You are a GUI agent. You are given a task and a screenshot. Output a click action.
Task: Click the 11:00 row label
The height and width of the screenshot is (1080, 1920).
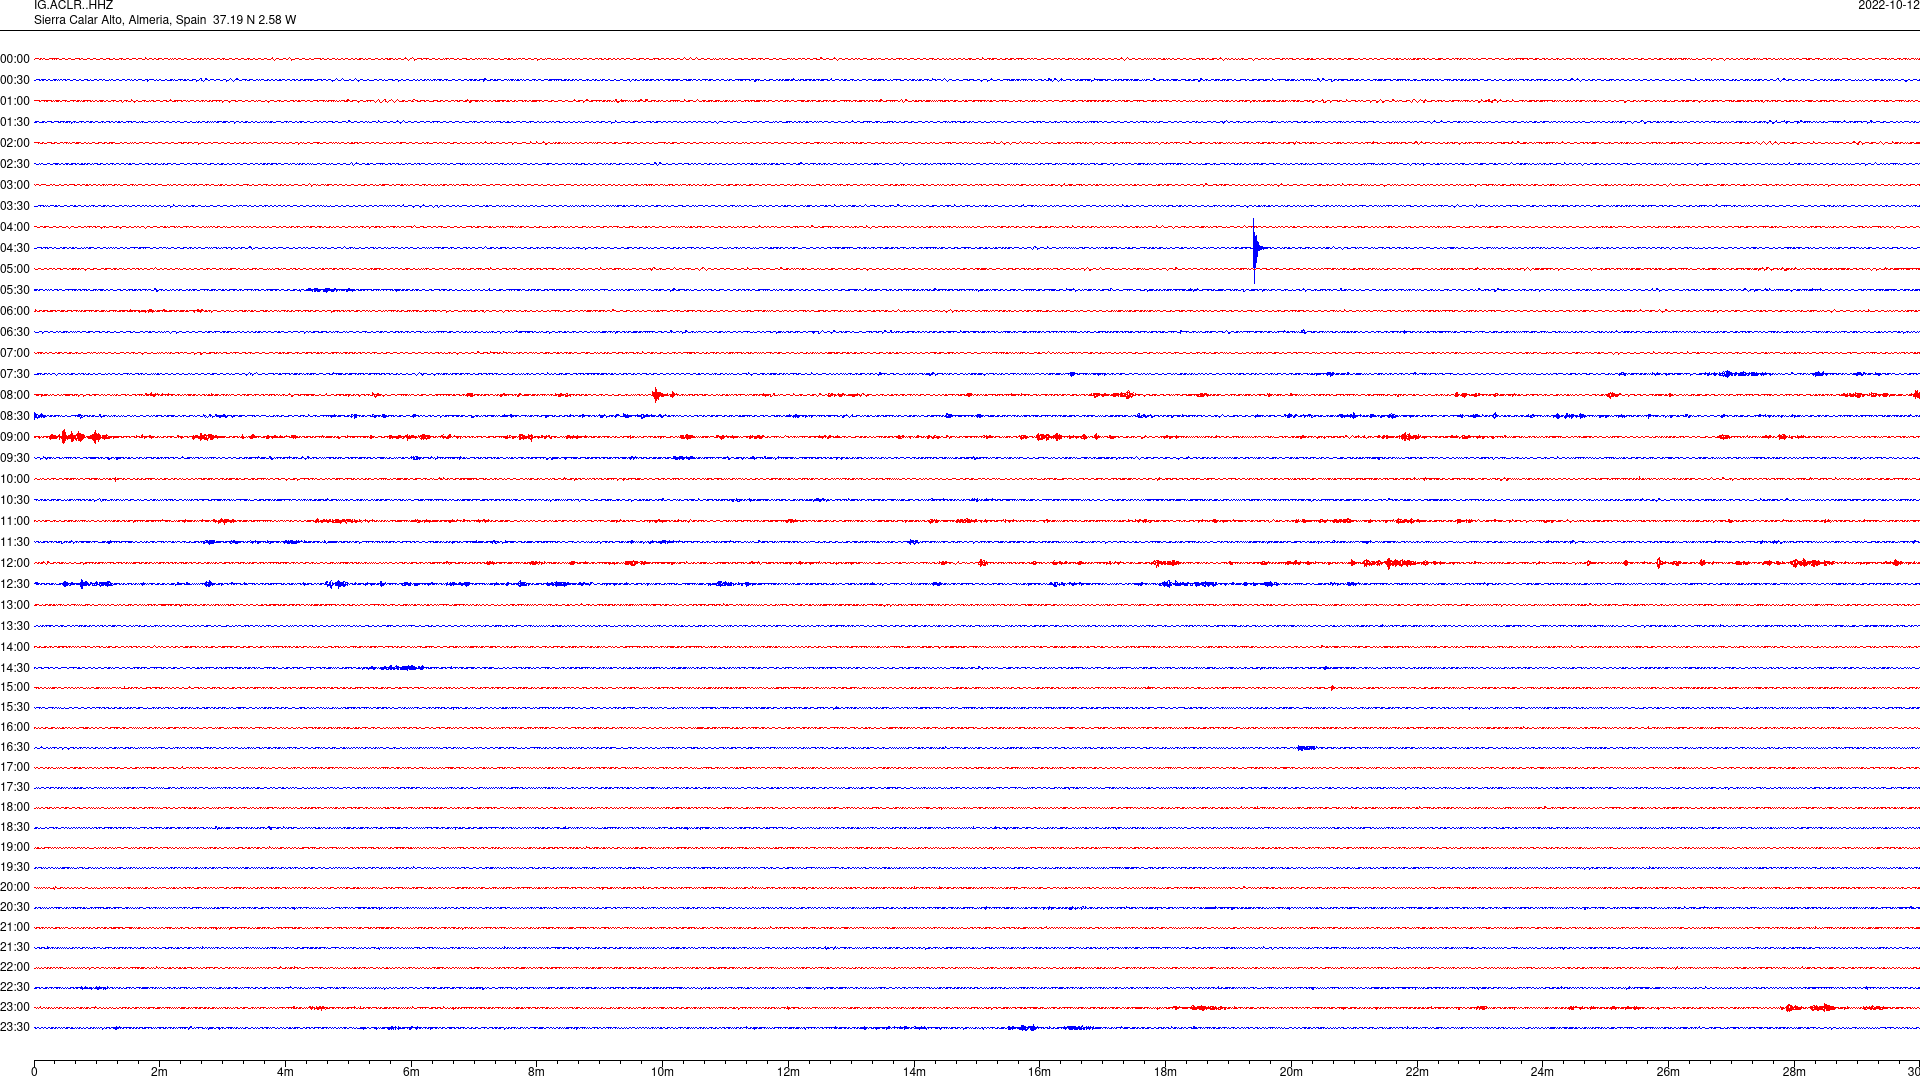pyautogui.click(x=15, y=521)
